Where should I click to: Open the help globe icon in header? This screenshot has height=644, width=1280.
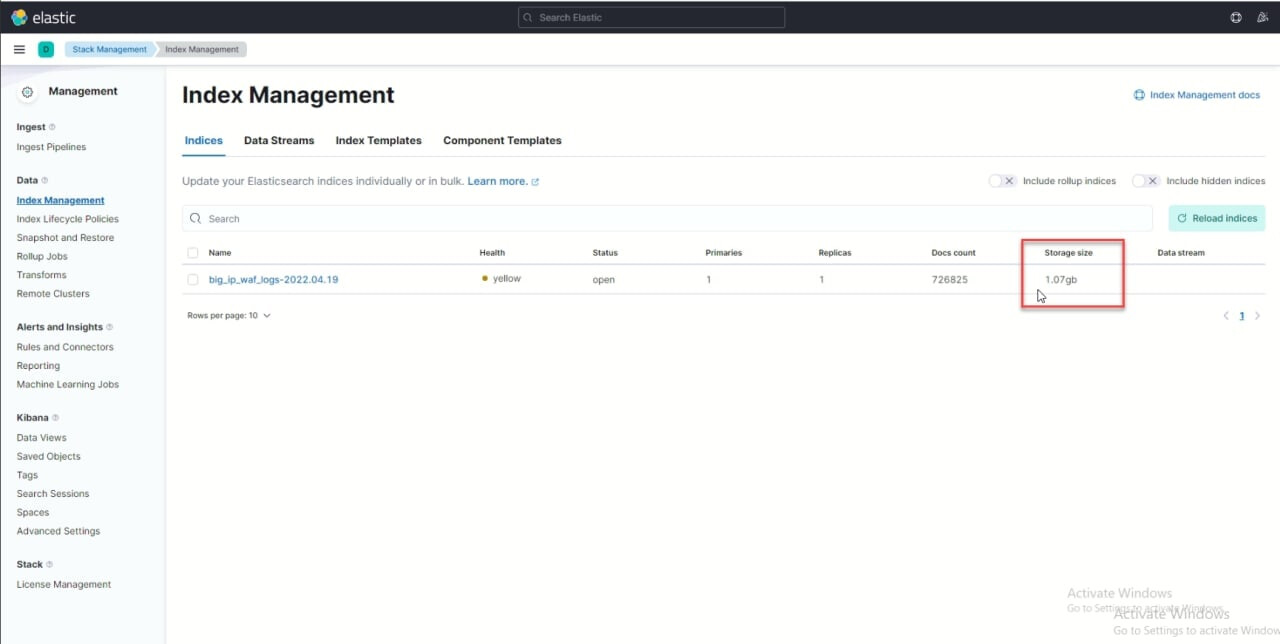point(1236,17)
